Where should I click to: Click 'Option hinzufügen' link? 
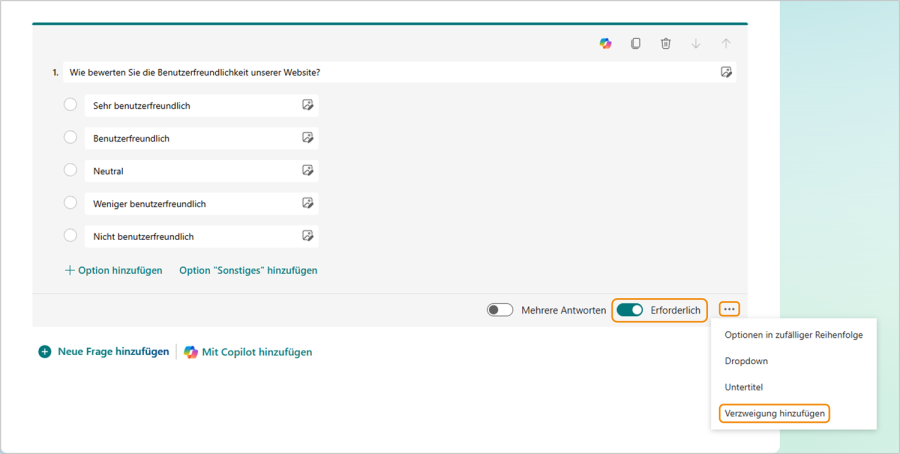tap(113, 270)
